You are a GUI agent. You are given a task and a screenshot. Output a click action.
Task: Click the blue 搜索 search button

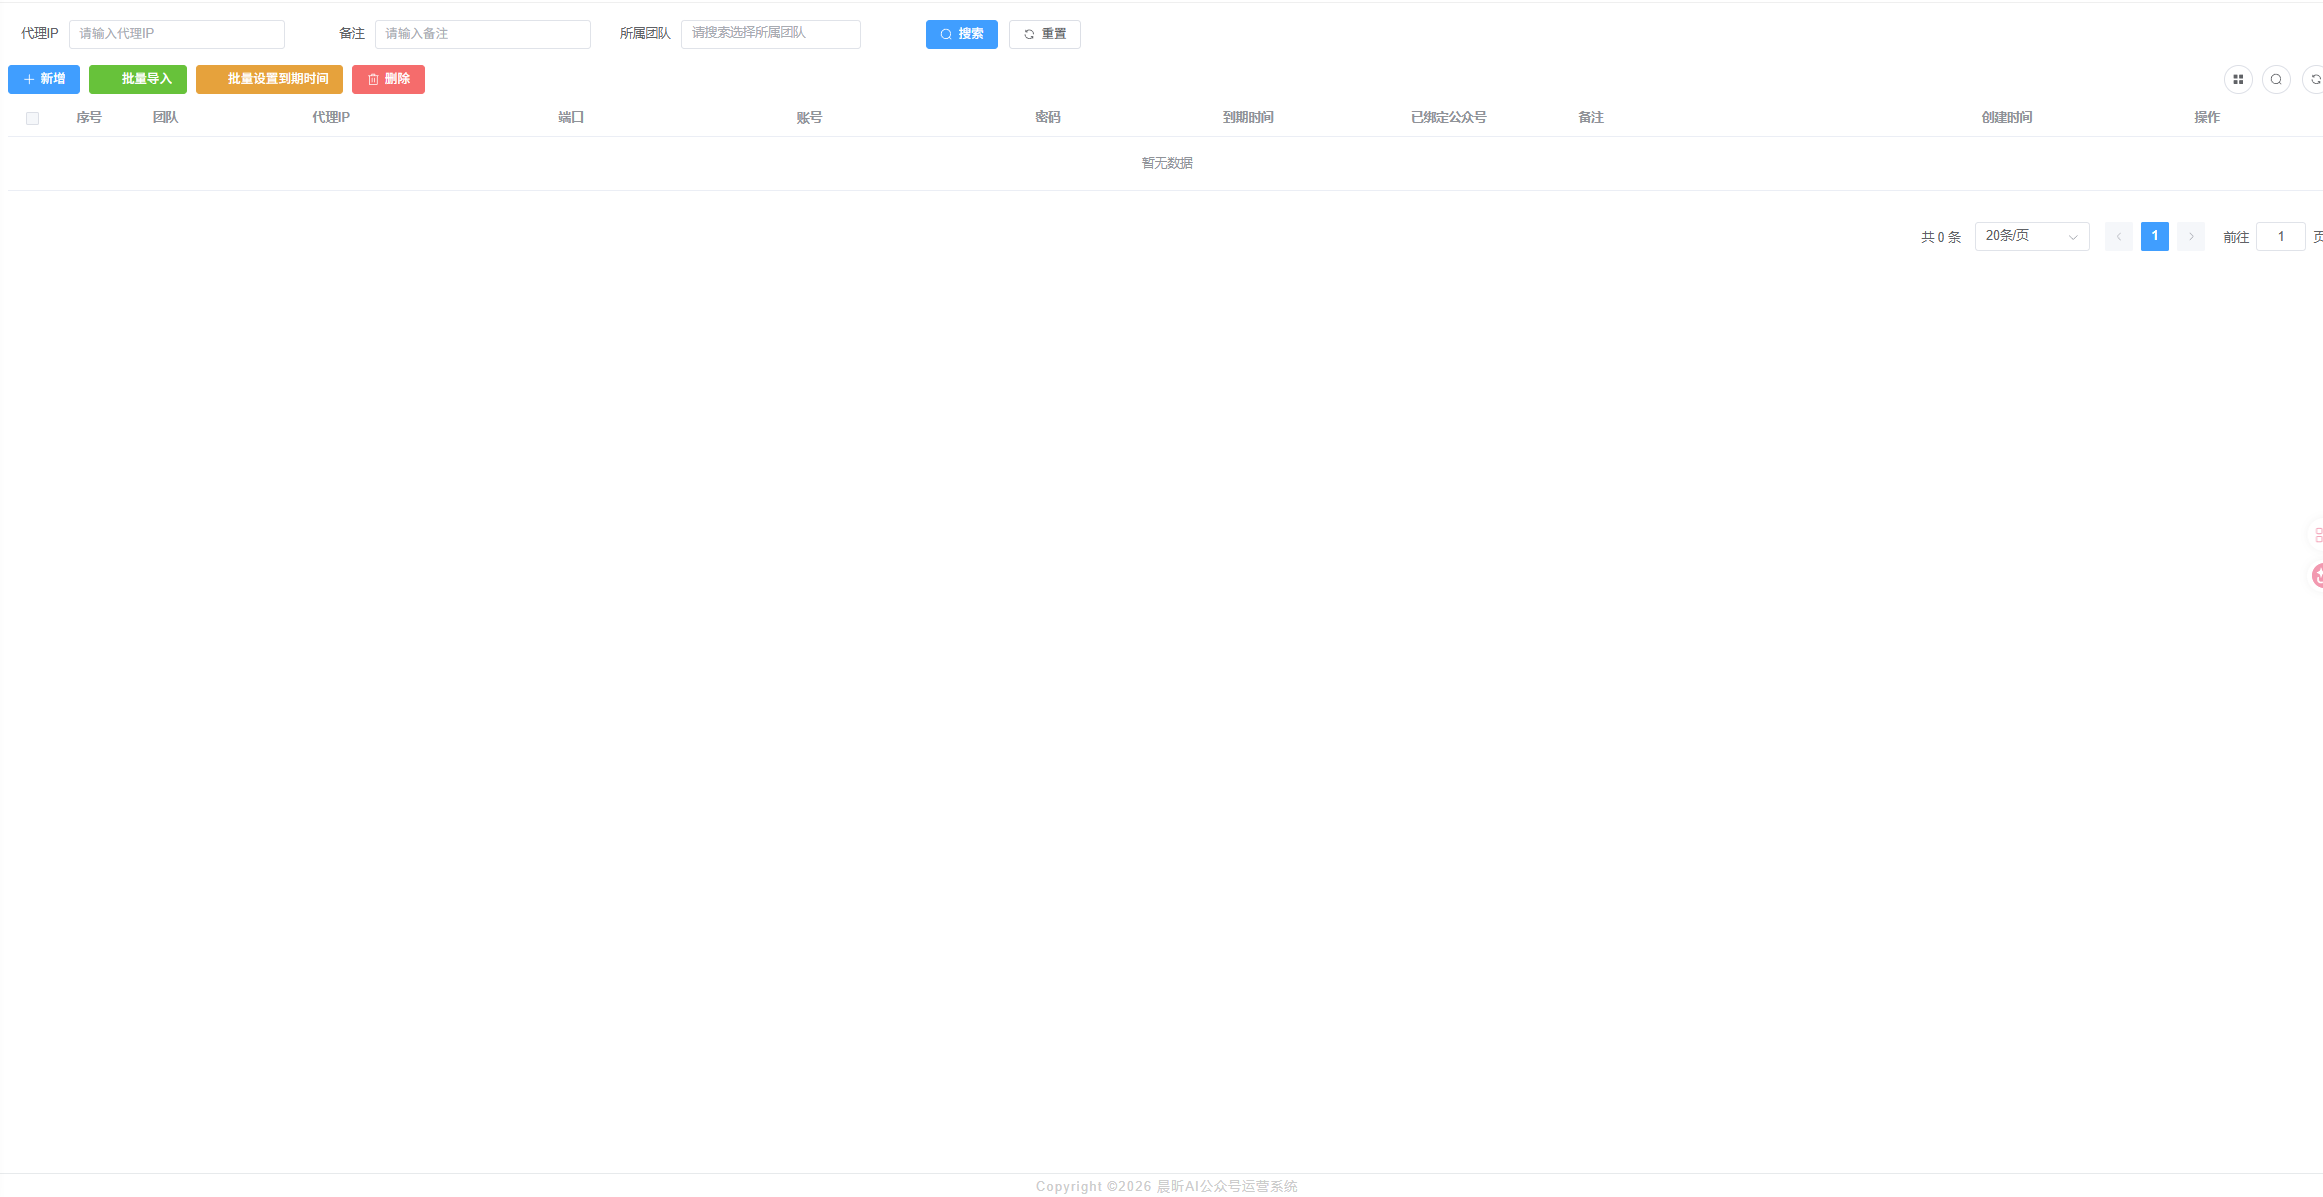[961, 34]
